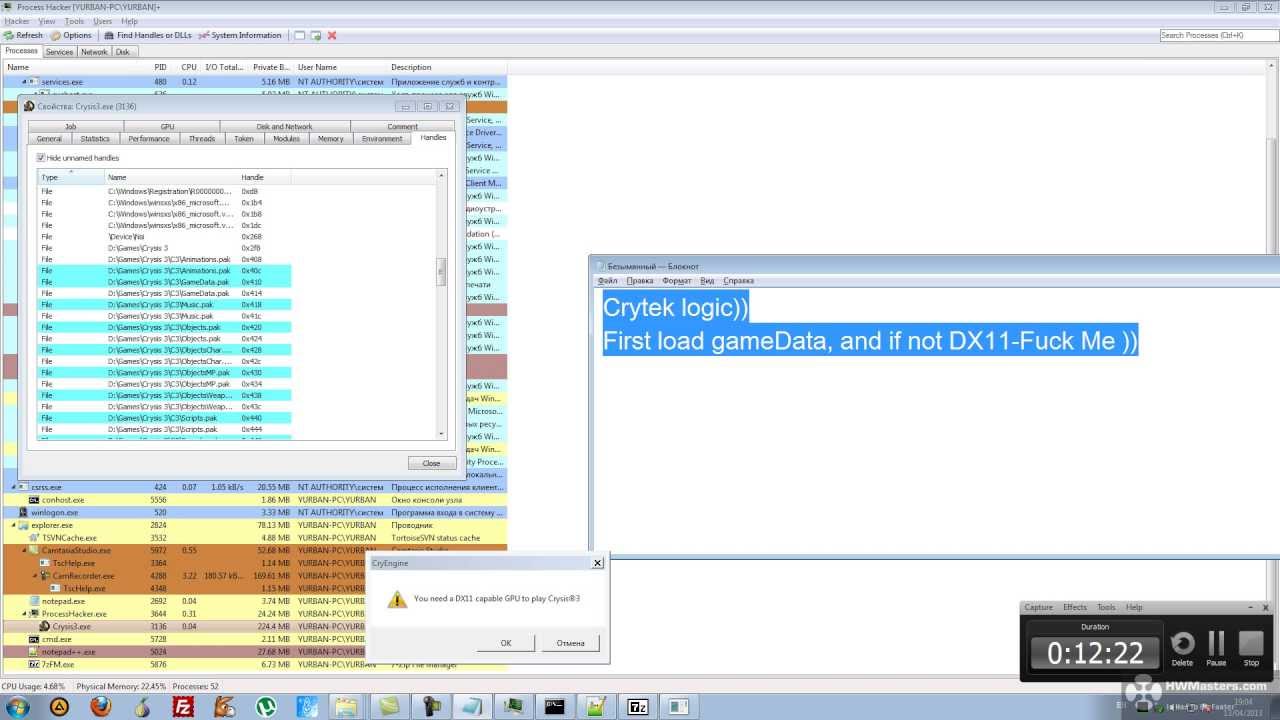The width and height of the screenshot is (1280, 720).
Task: Sort processes by the CPU column header
Action: [188, 67]
